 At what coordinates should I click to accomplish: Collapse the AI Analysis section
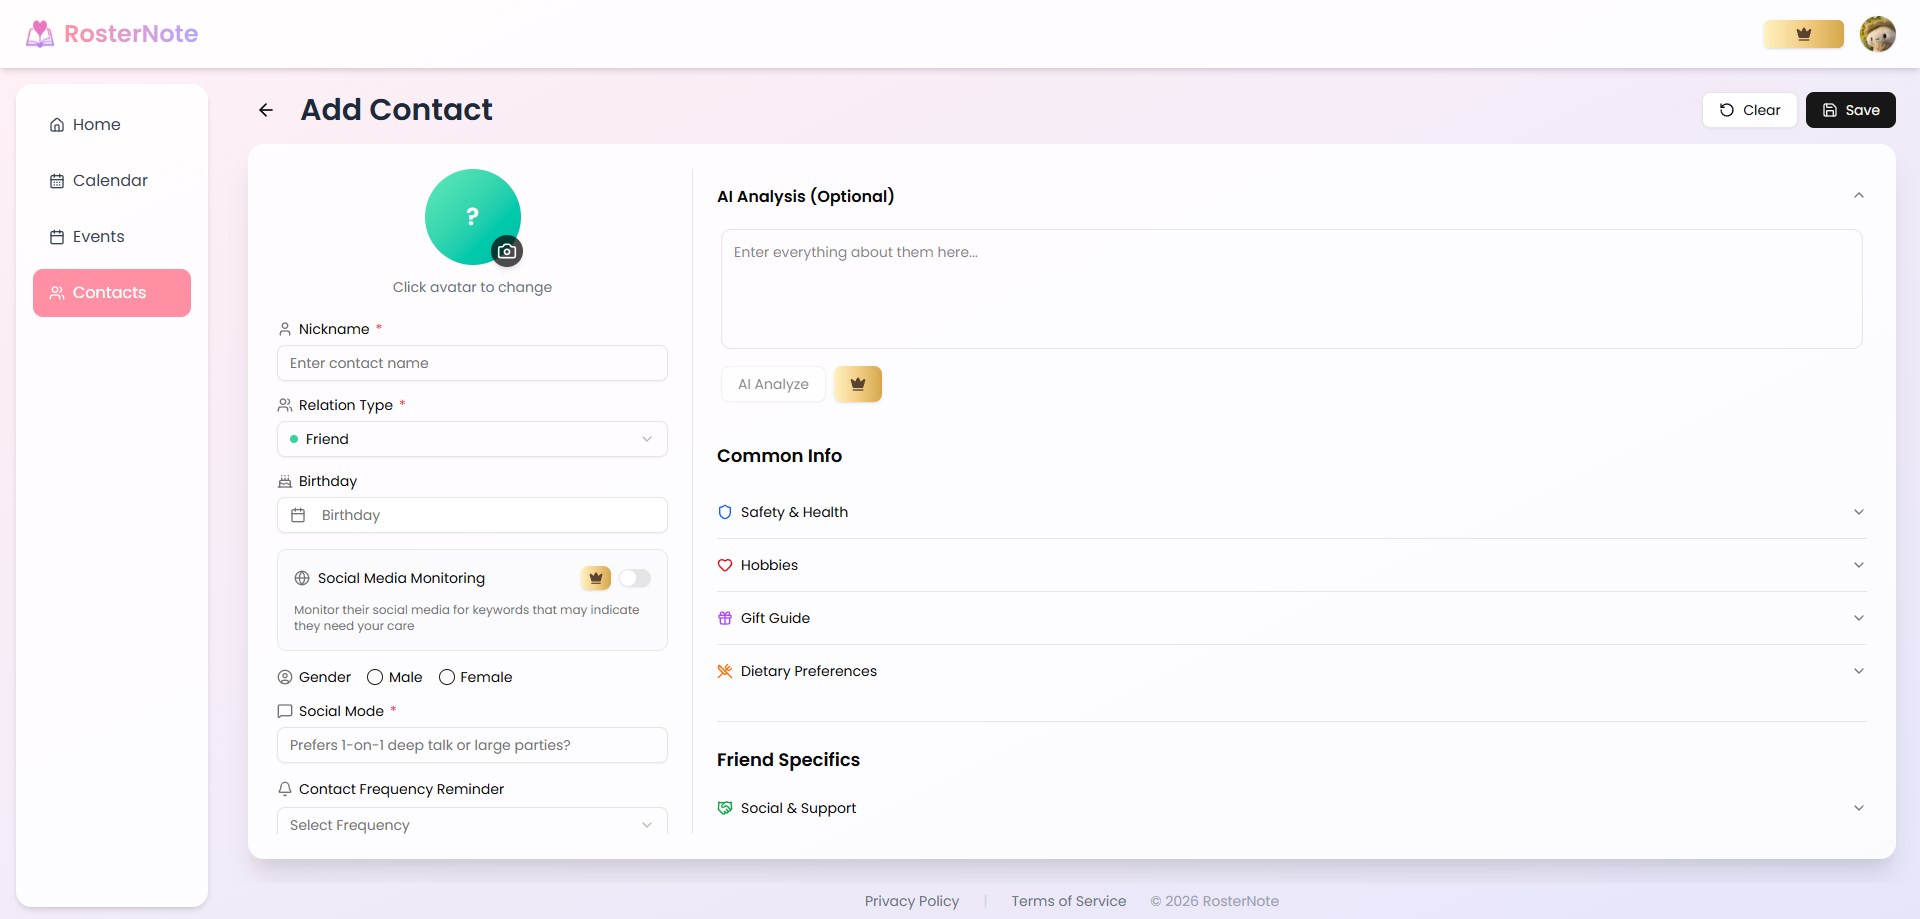1858,195
